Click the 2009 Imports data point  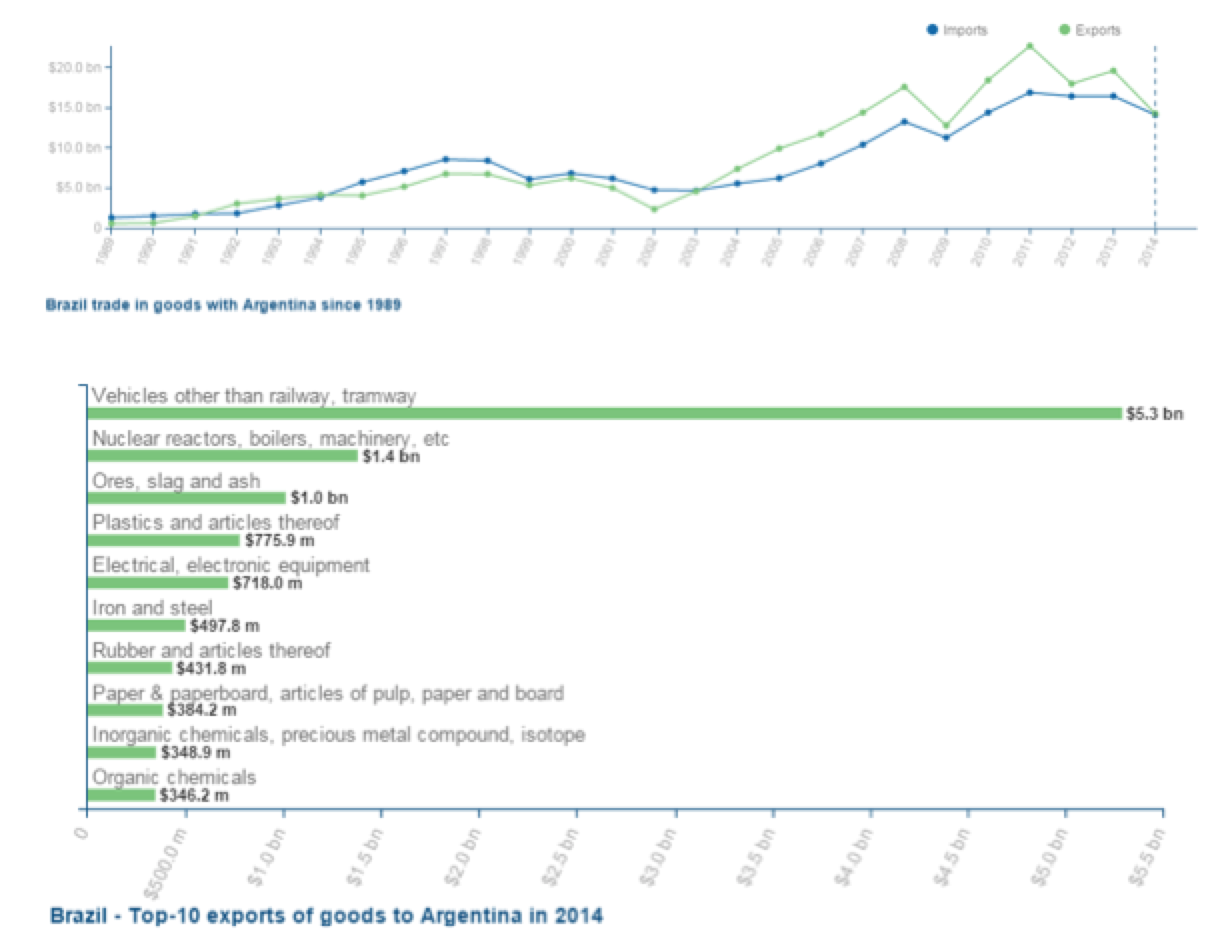(x=946, y=137)
